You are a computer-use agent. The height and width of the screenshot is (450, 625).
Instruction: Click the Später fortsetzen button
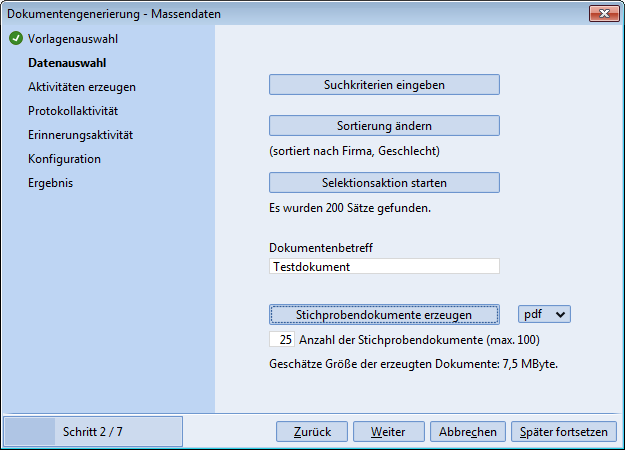pos(563,432)
